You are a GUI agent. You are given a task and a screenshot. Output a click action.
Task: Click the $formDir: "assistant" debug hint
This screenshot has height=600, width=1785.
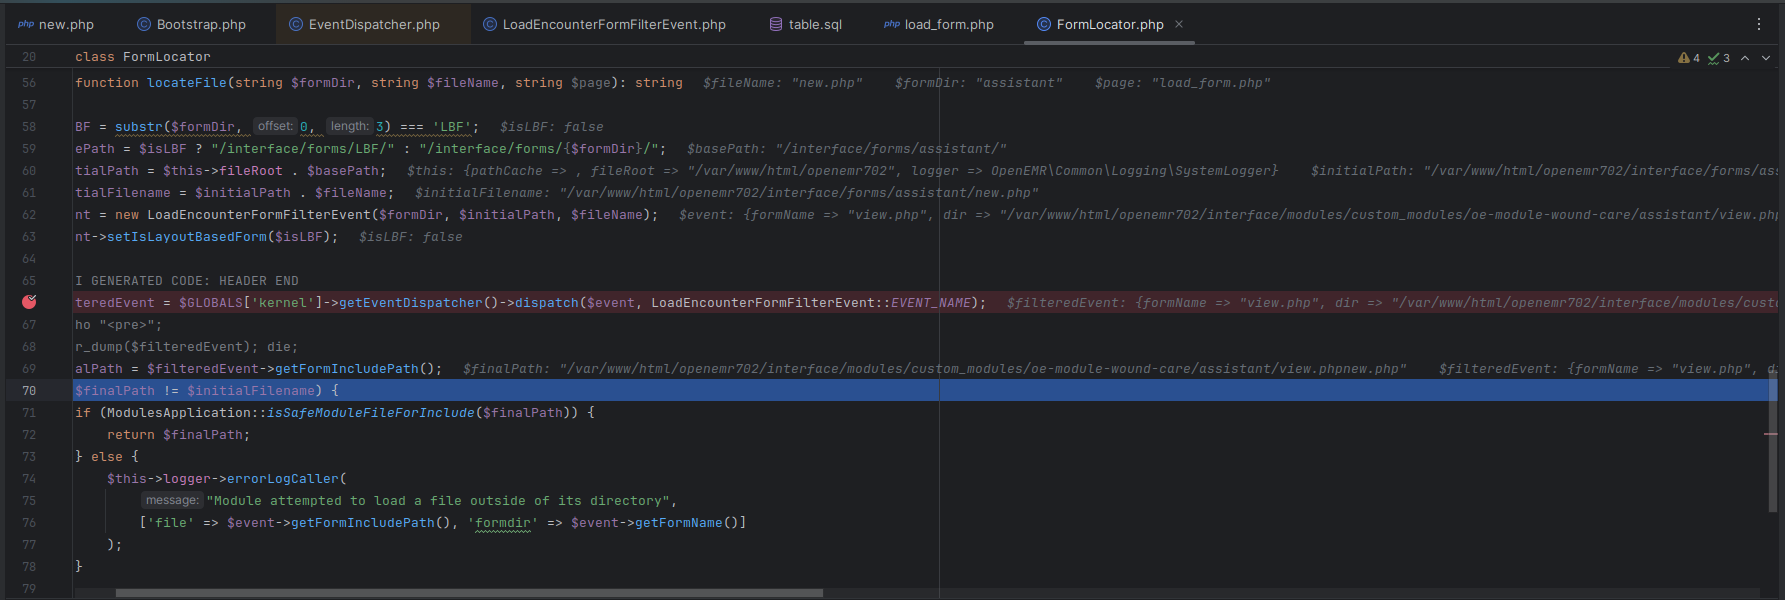click(x=979, y=83)
